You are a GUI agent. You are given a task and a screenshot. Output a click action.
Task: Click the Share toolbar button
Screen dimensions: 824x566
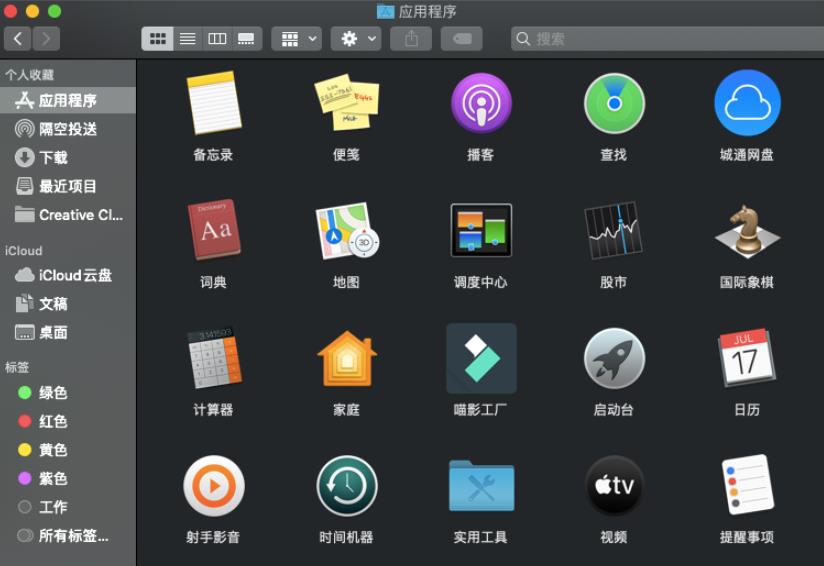coord(411,39)
